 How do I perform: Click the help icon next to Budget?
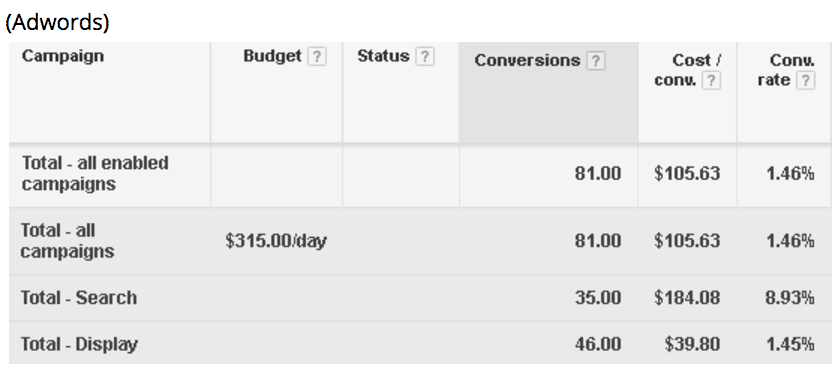(x=316, y=56)
